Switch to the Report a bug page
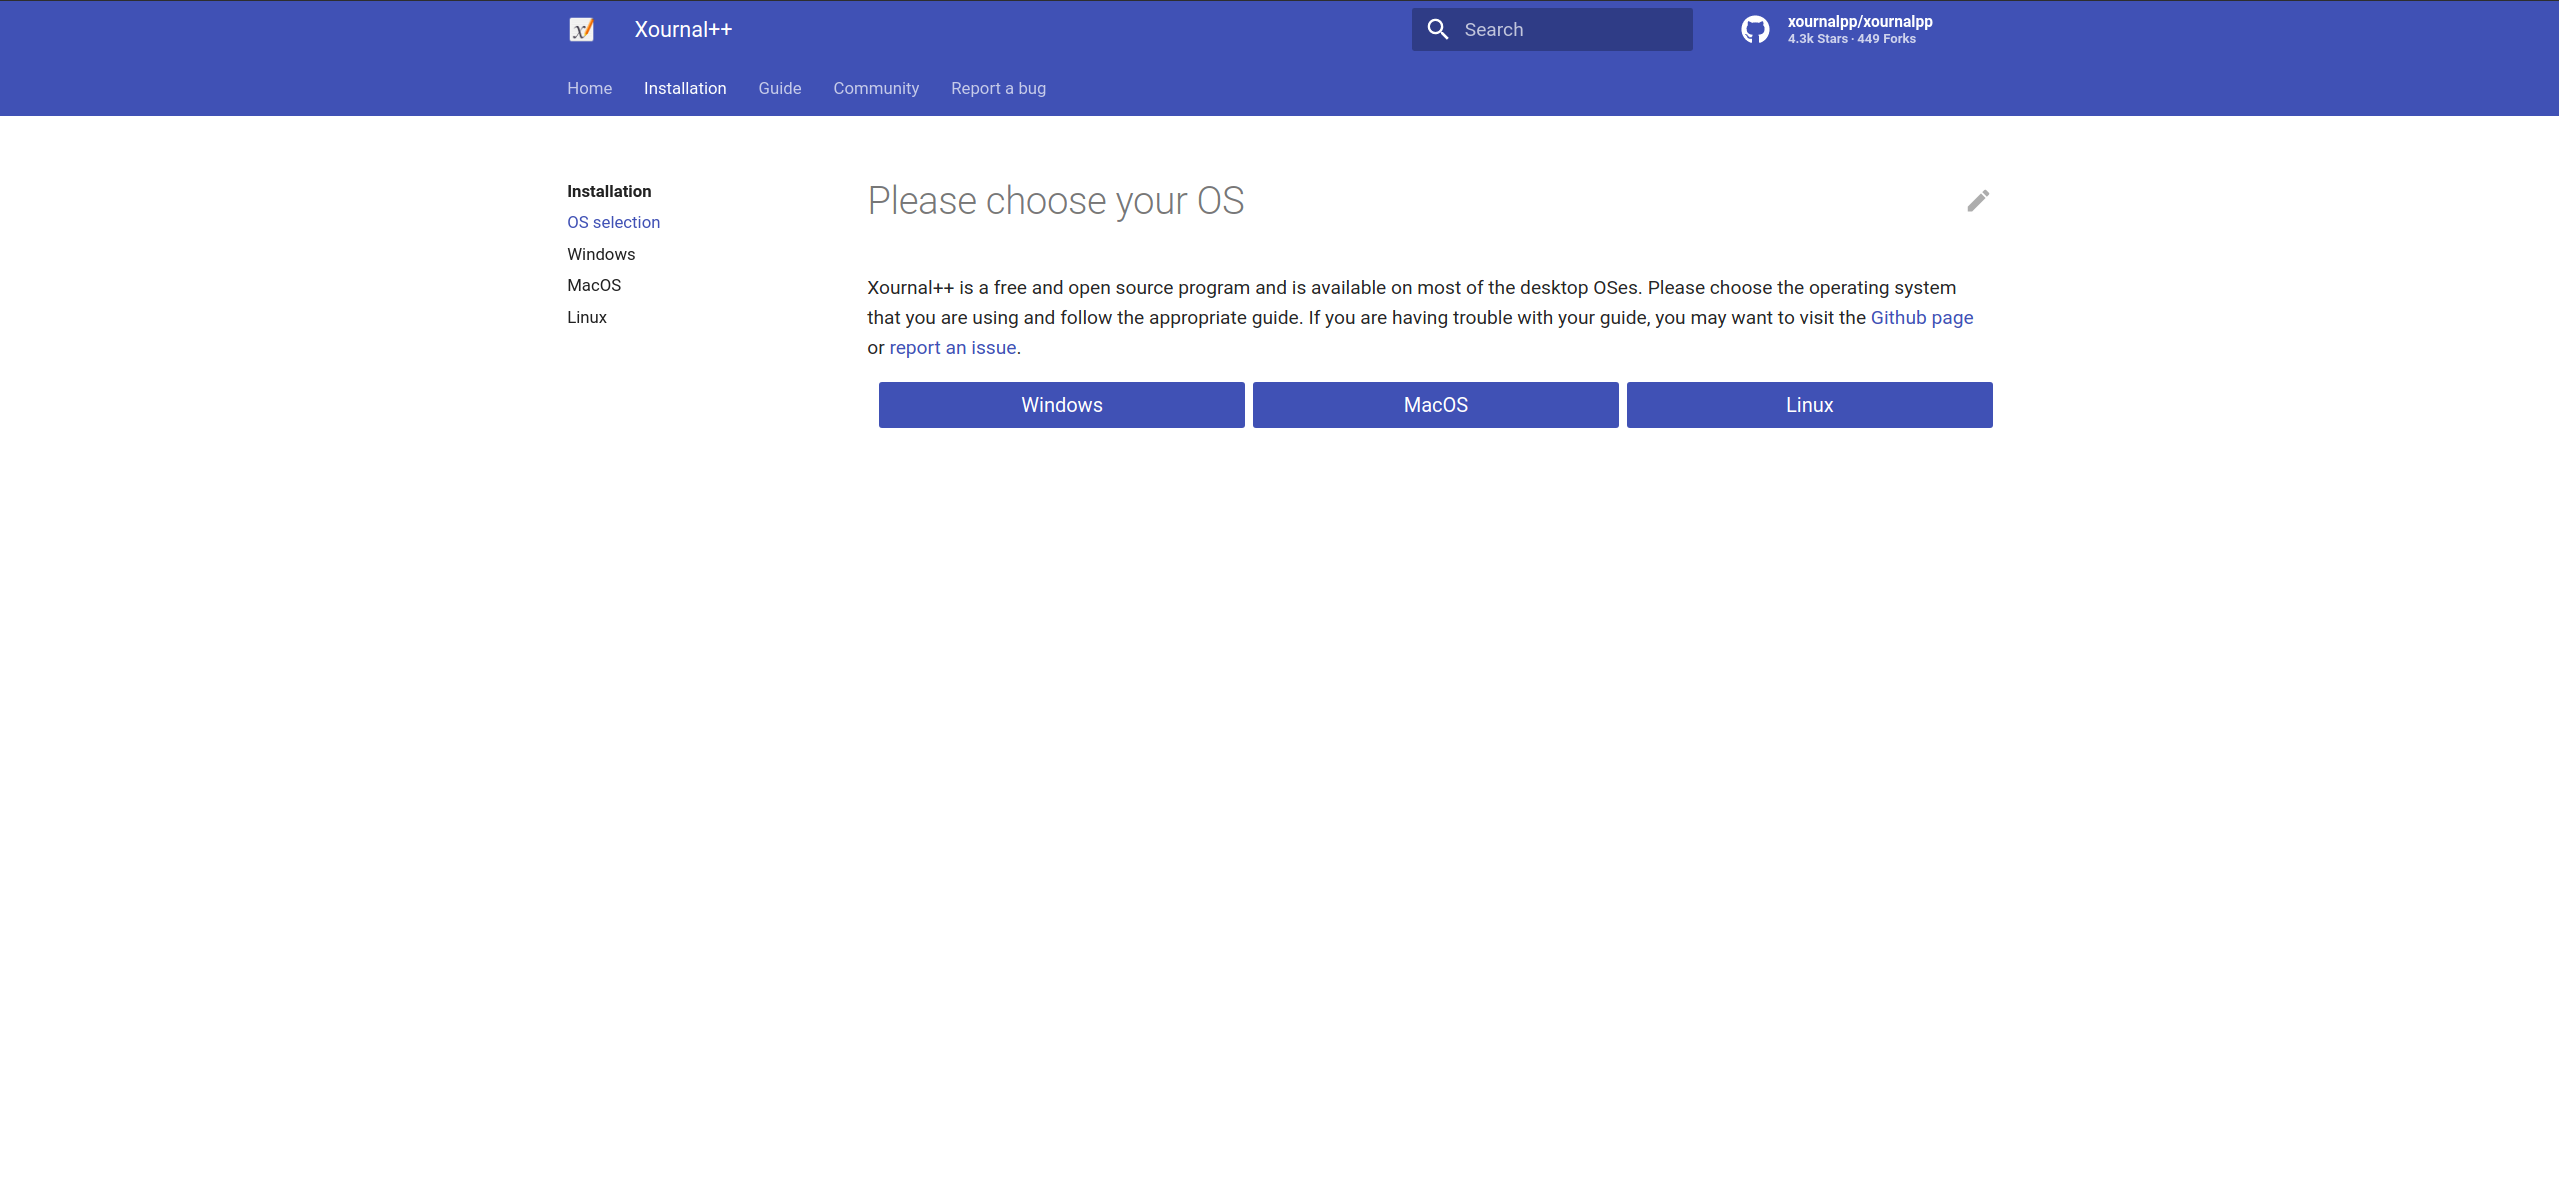Viewport: 2559px width, 1177px height. coord(997,88)
